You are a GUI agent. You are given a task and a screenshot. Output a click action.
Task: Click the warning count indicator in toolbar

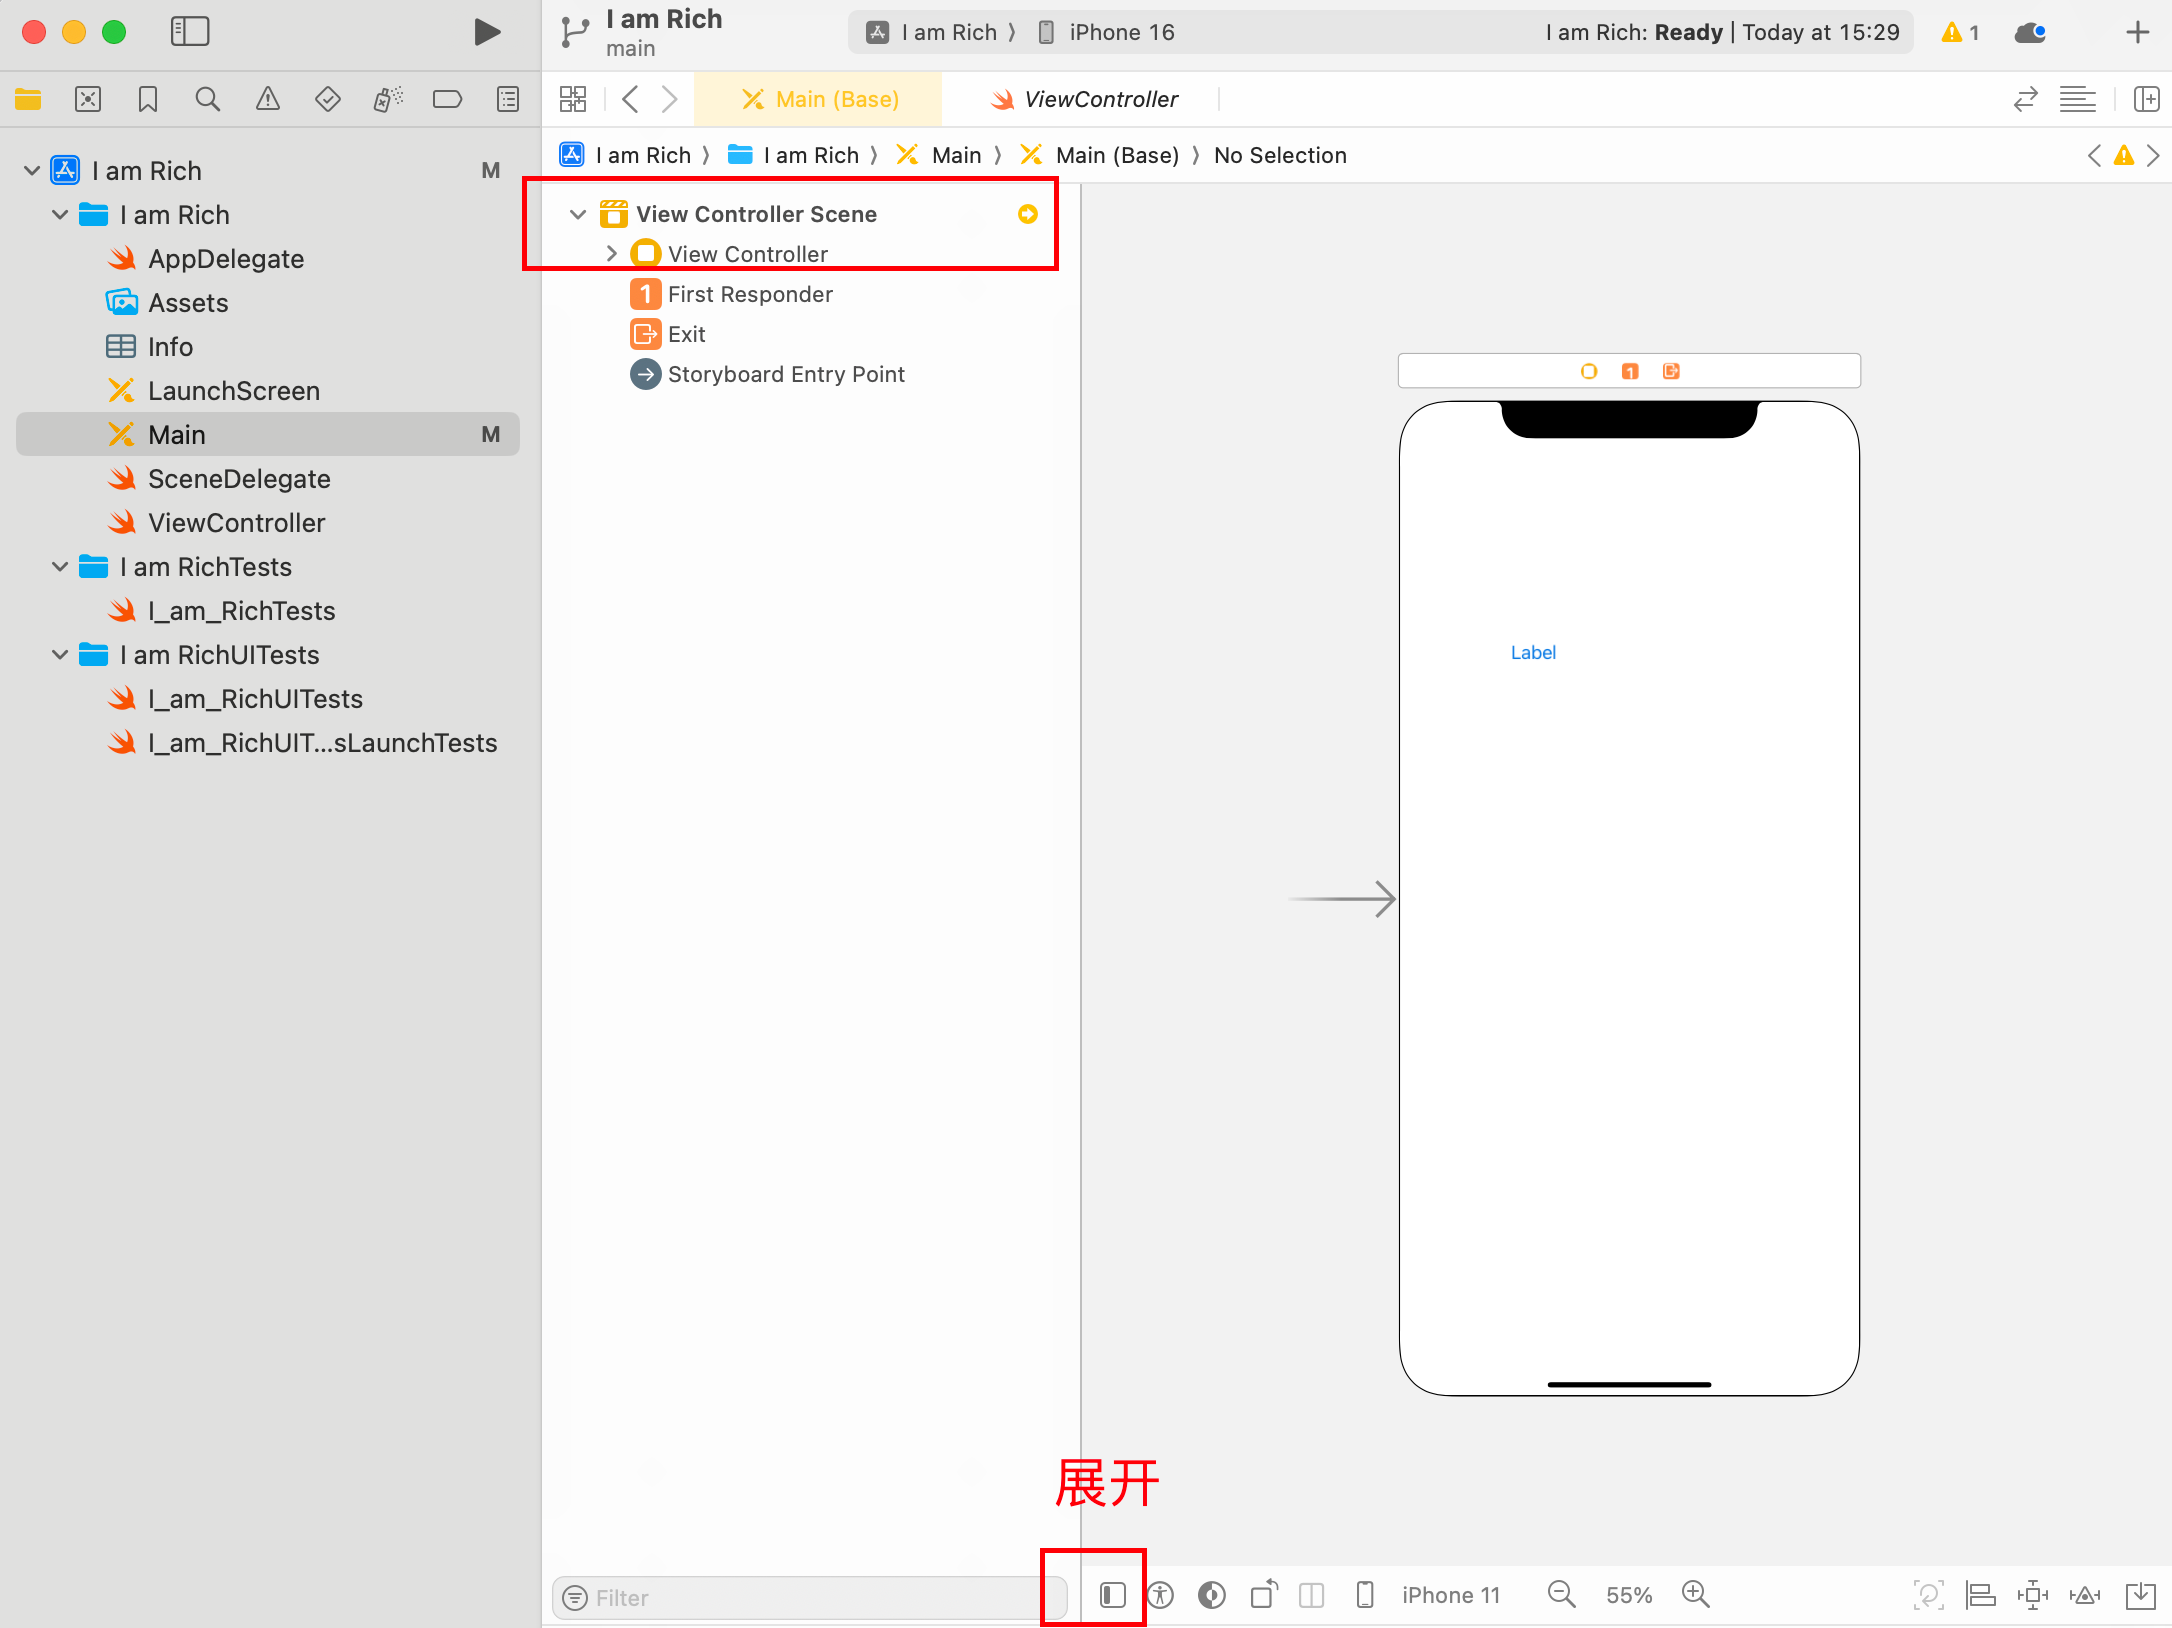[1961, 32]
